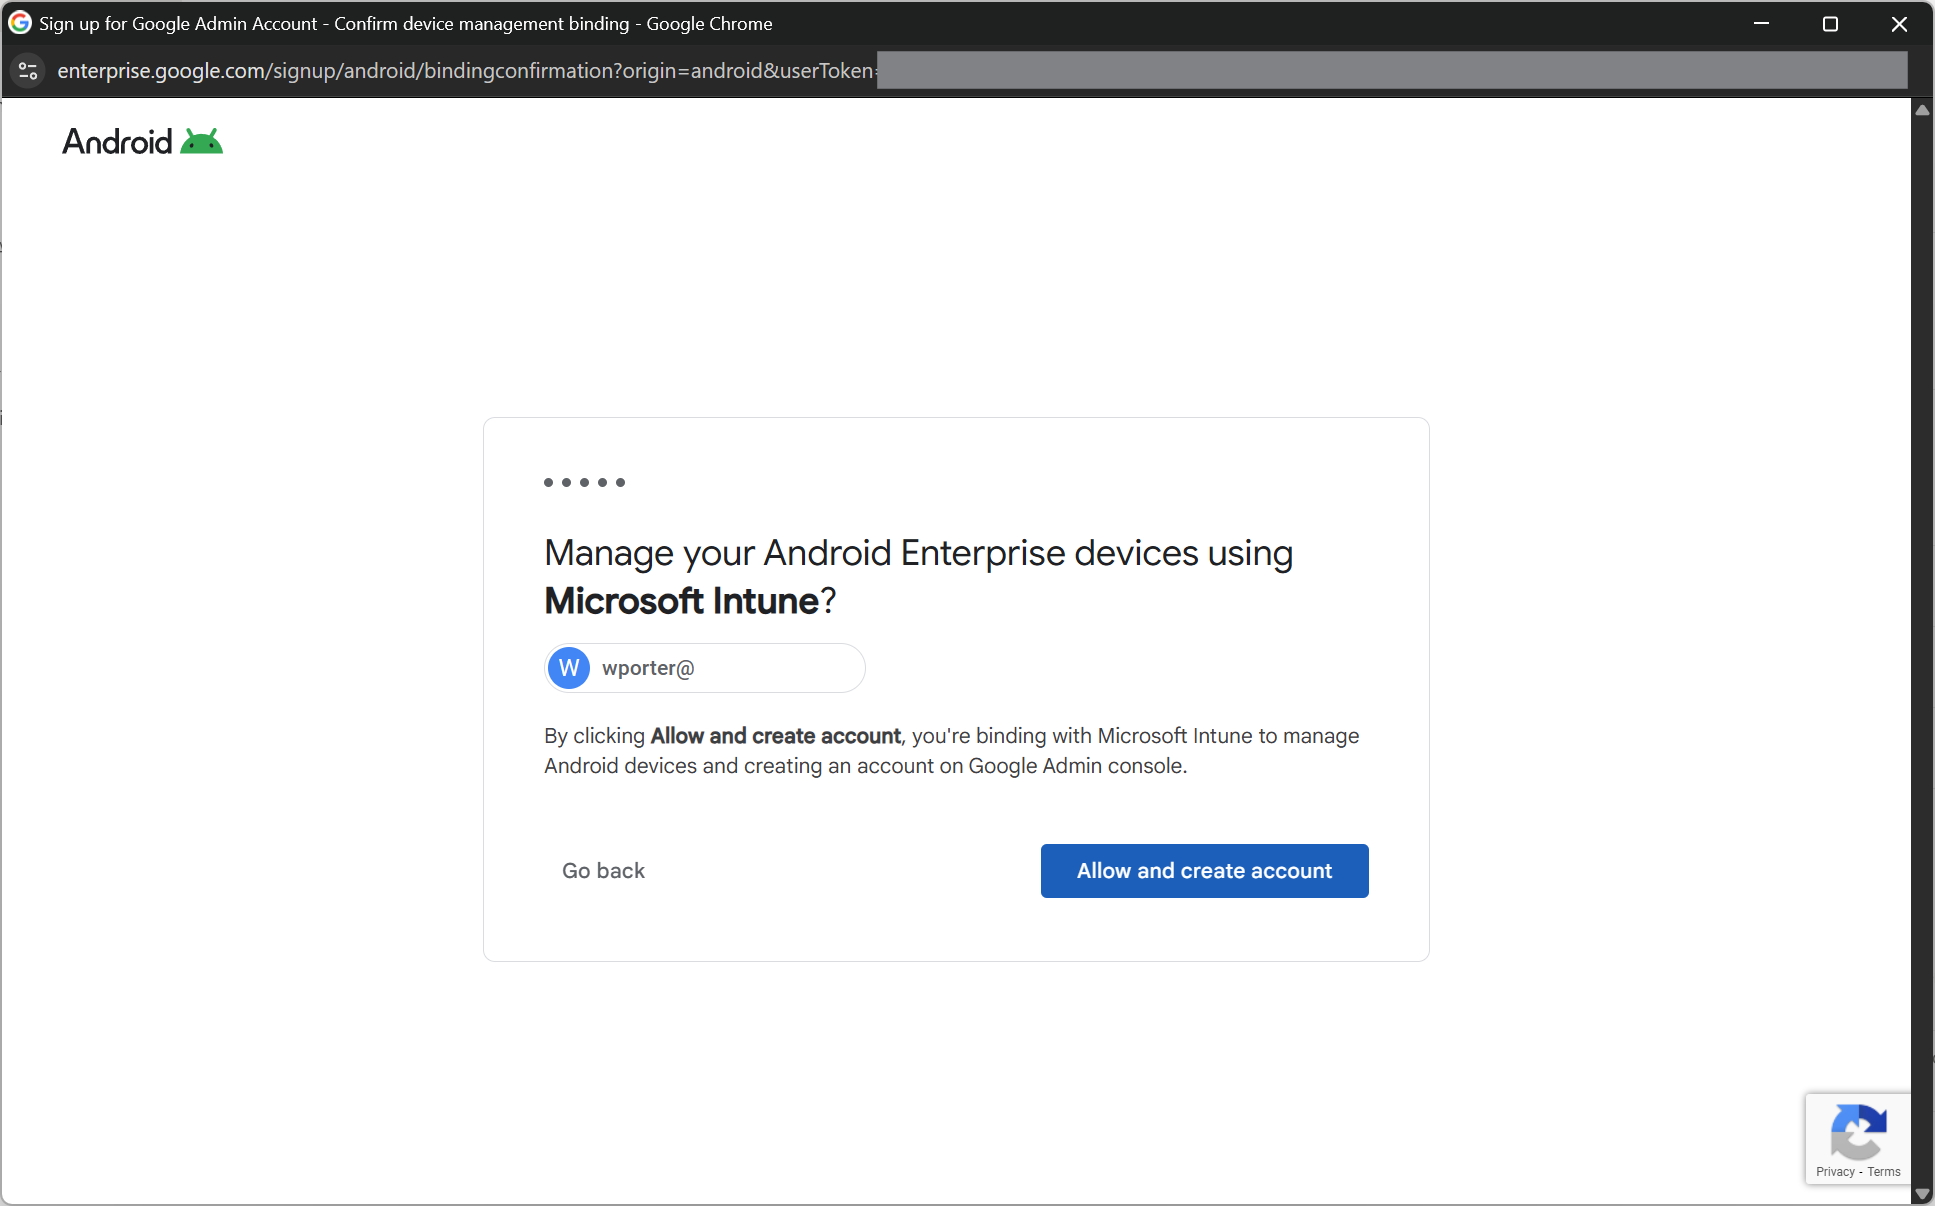Click the Android logo in page header
This screenshot has height=1206, width=1935.
(x=143, y=142)
